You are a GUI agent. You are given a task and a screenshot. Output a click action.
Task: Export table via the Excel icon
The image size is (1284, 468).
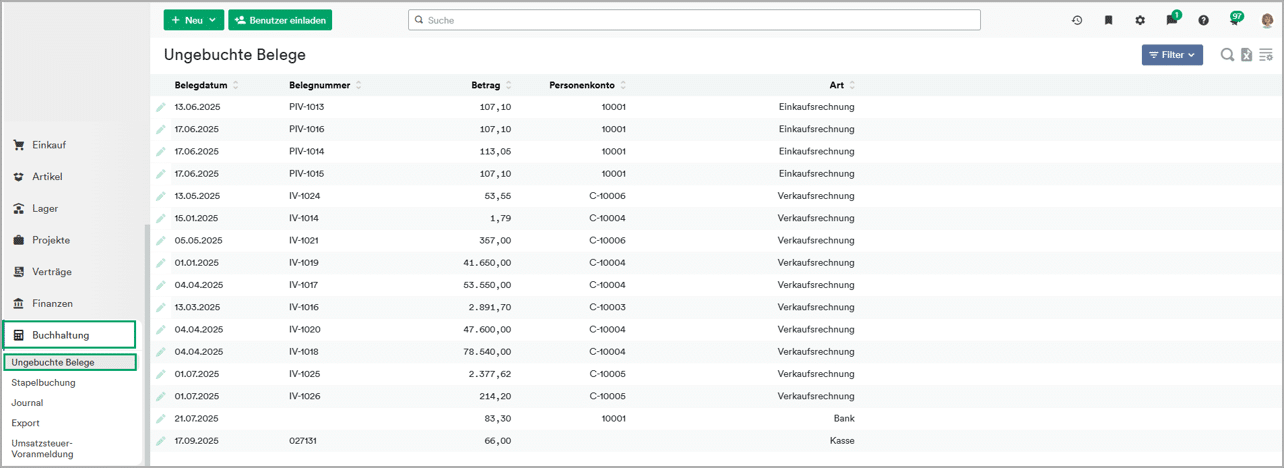(x=1247, y=55)
